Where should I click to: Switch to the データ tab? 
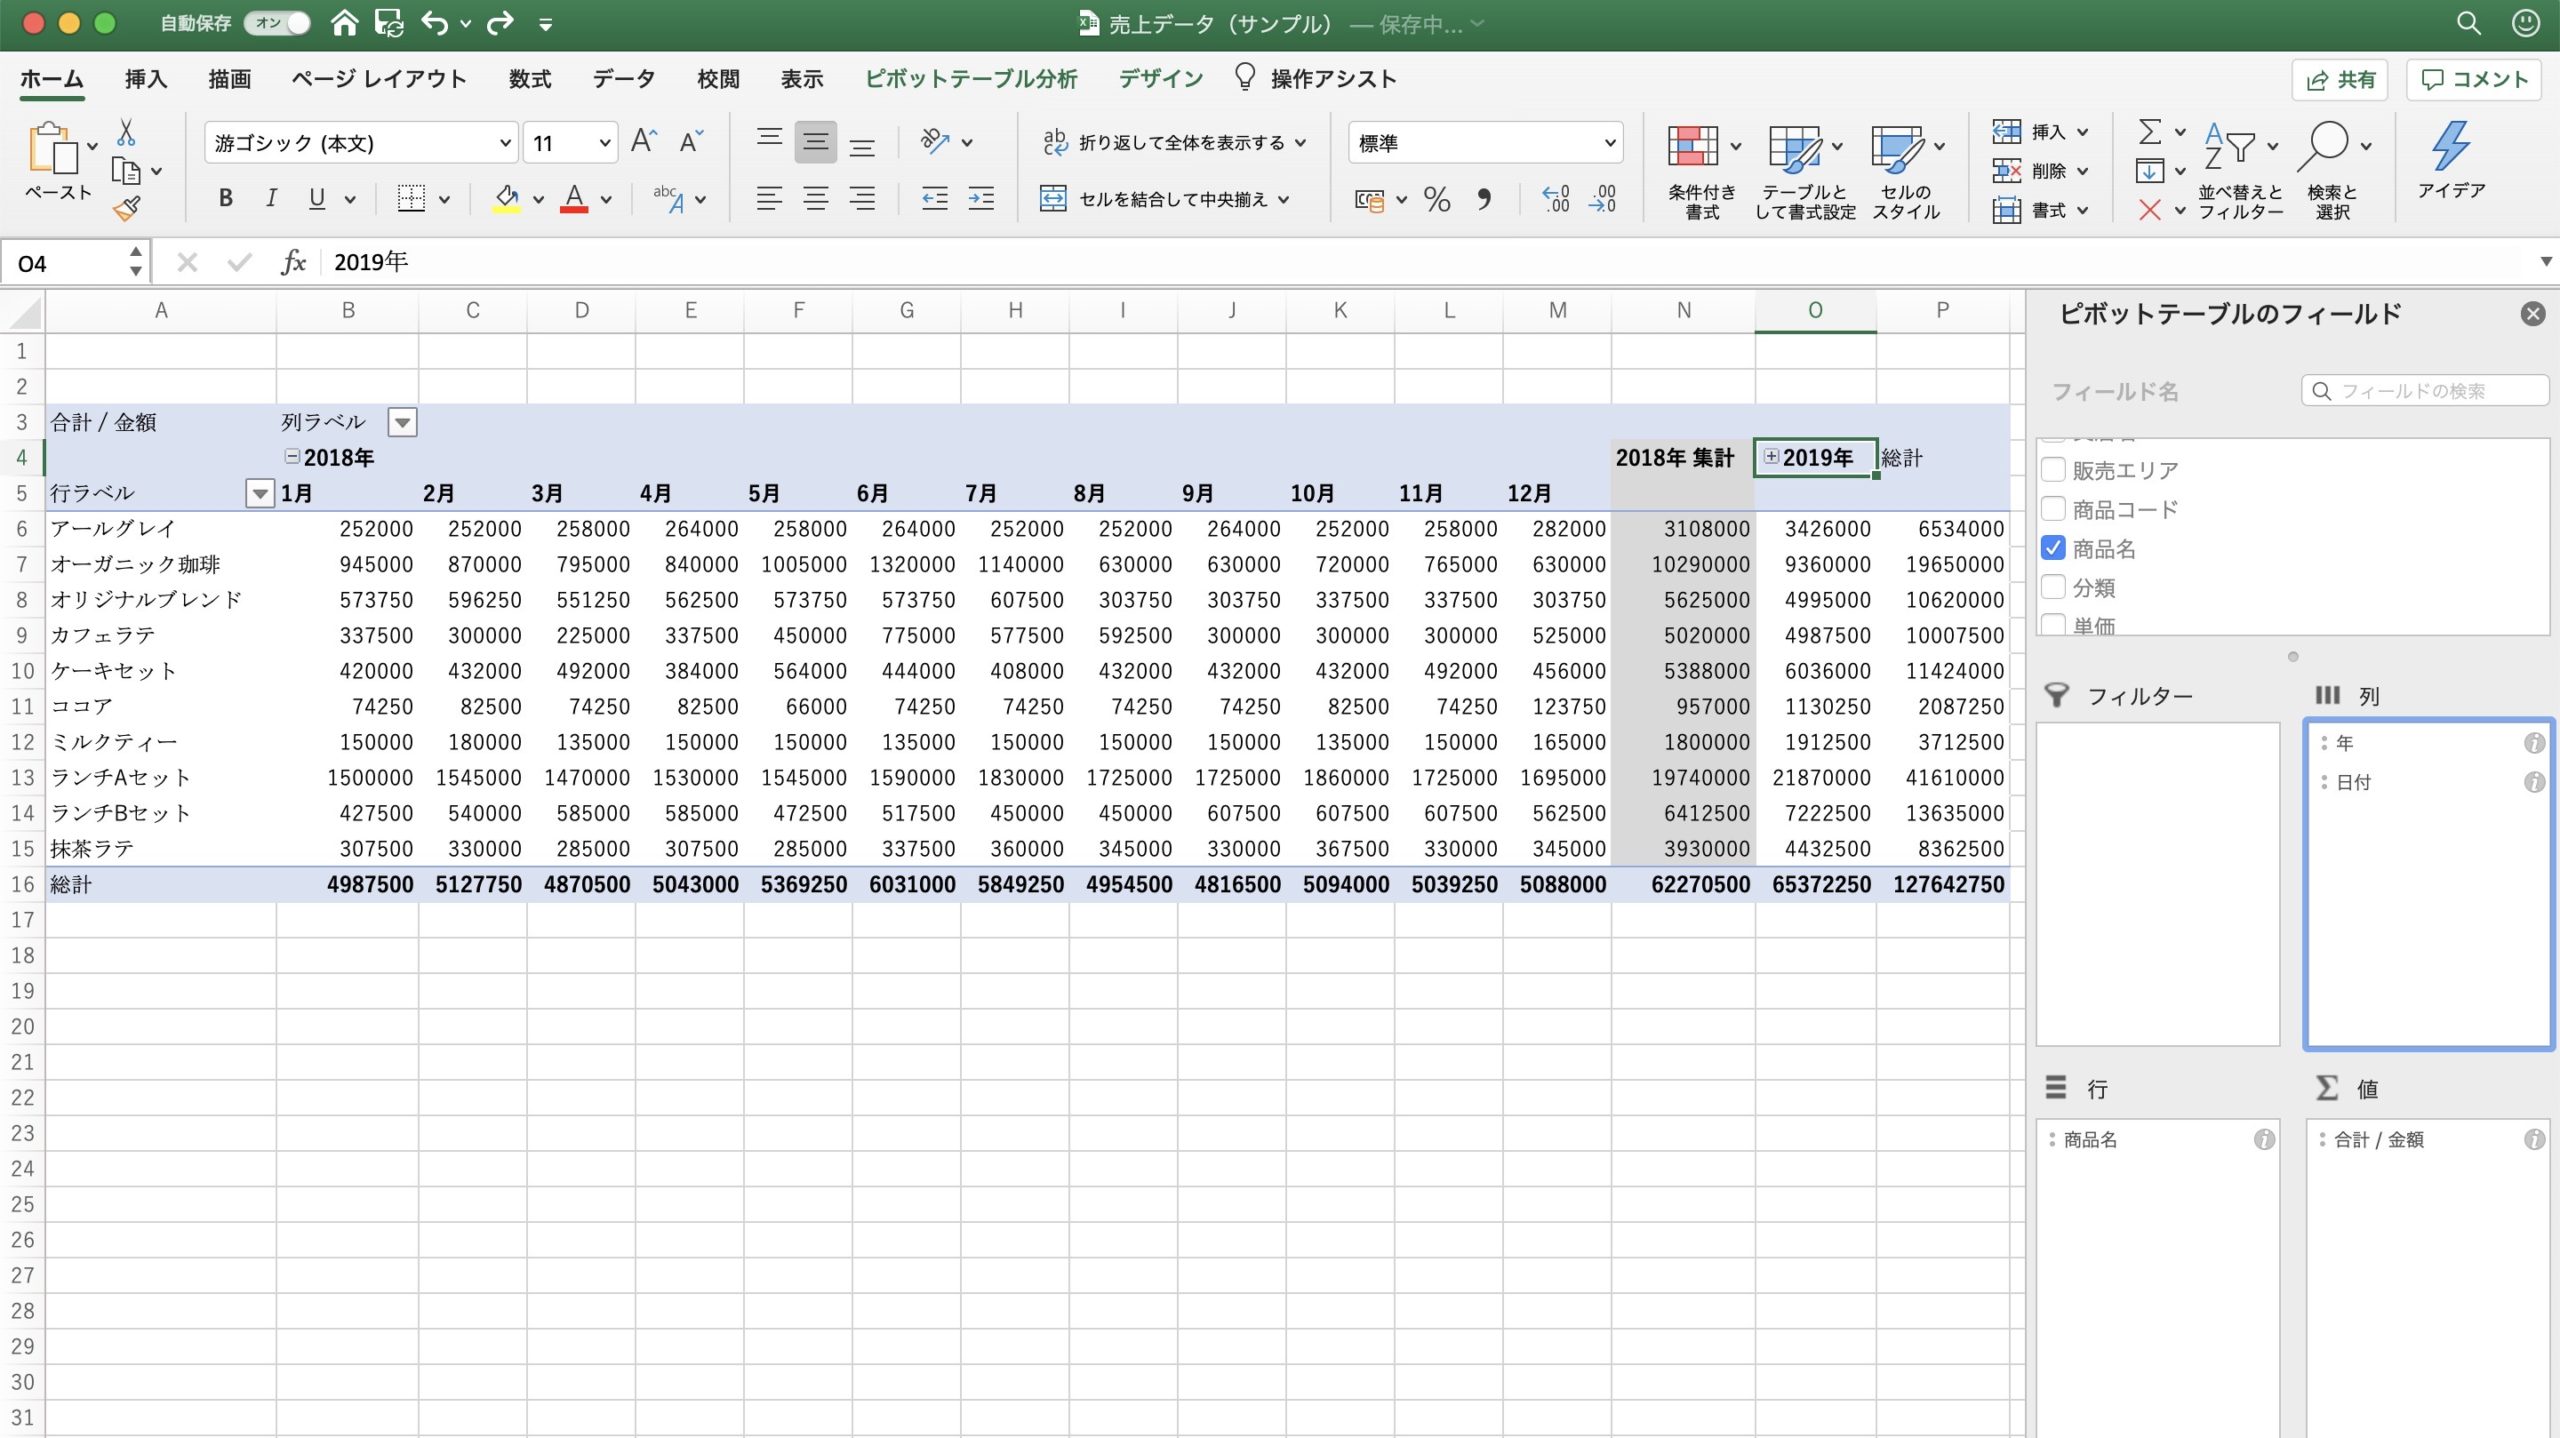(624, 79)
